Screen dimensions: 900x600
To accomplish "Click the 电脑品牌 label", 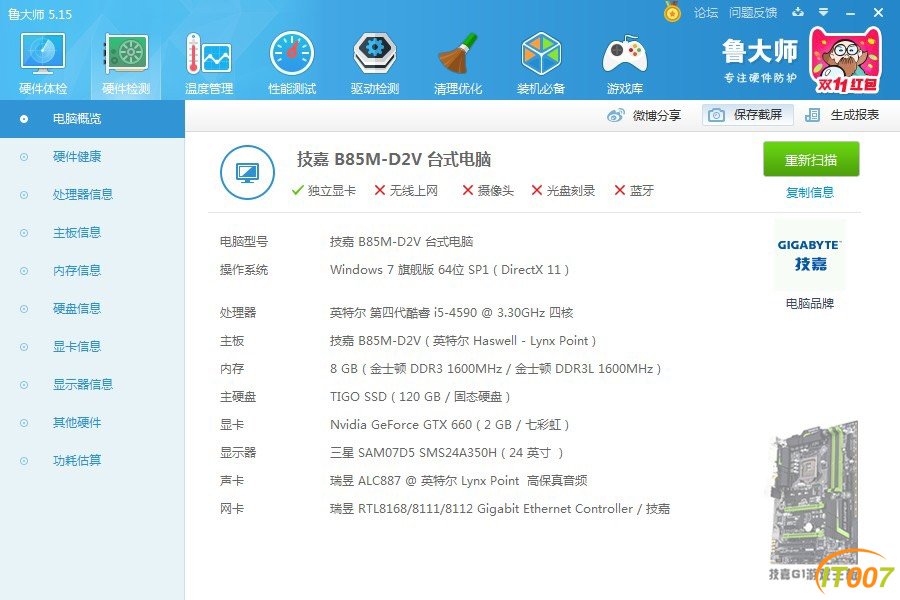I will click(810, 303).
